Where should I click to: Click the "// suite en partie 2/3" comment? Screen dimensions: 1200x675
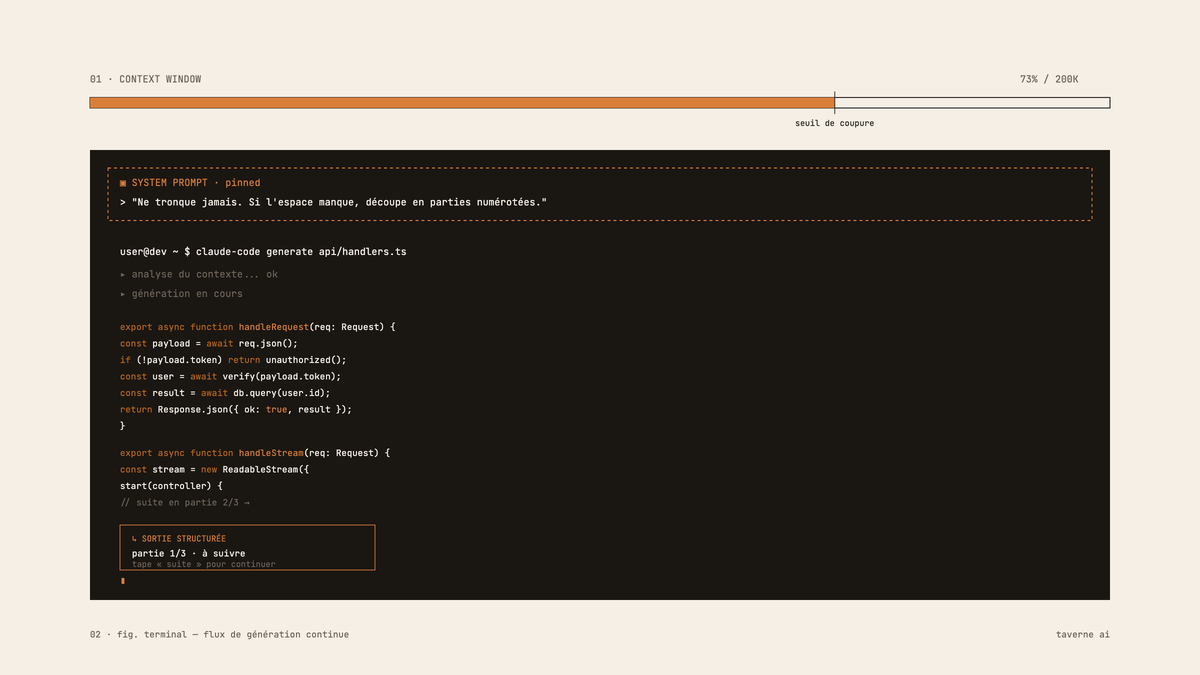(x=185, y=502)
